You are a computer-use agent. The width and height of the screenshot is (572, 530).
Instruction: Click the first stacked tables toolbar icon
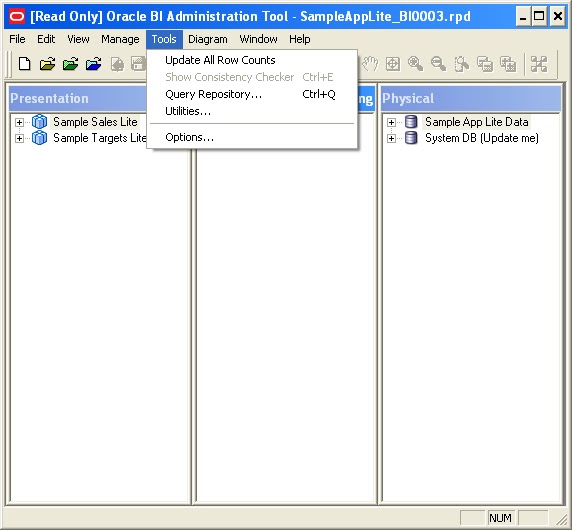click(x=485, y=64)
